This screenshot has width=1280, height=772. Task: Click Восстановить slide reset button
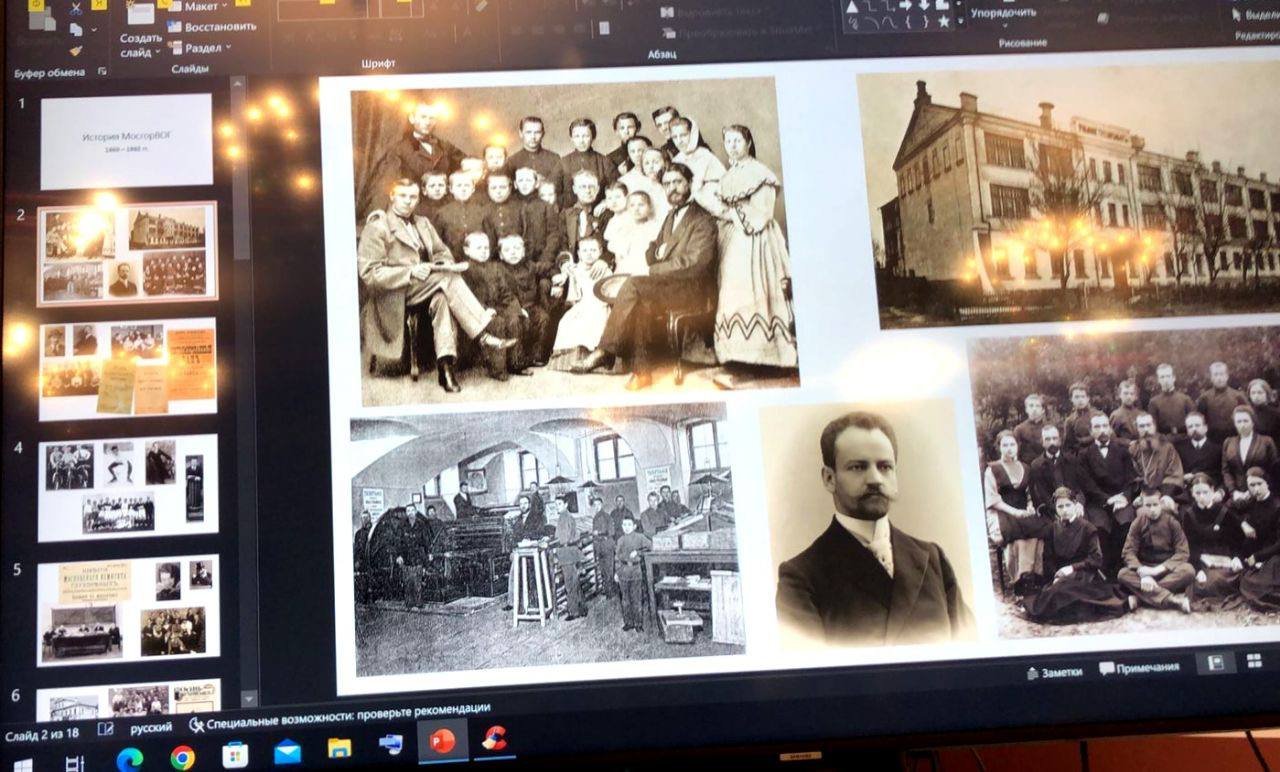pyautogui.click(x=211, y=27)
